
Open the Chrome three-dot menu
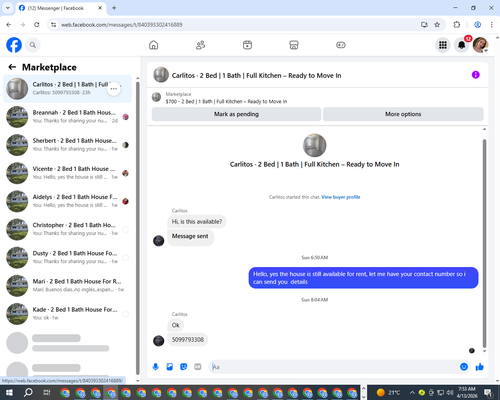[492, 25]
